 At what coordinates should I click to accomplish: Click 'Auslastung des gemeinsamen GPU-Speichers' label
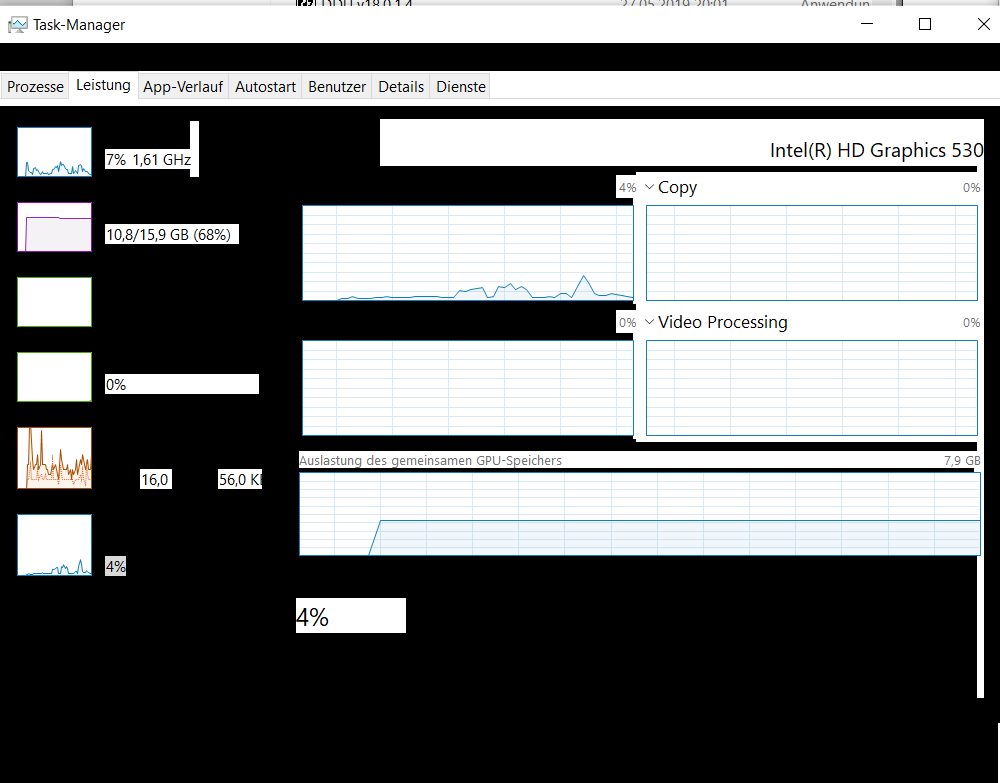[x=430, y=460]
